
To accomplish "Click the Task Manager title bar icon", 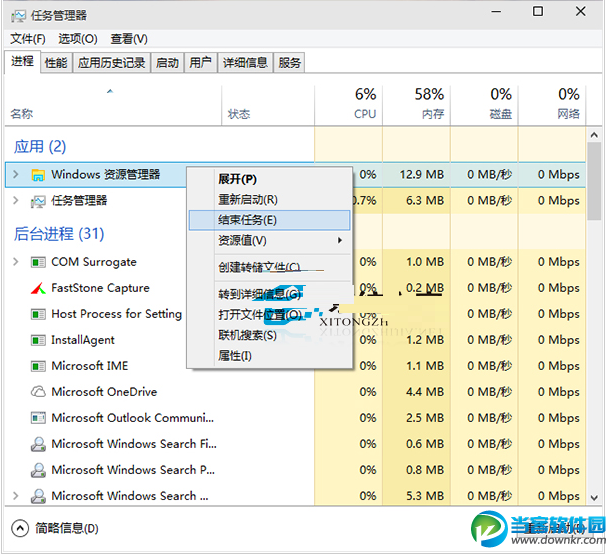I will [x=18, y=16].
